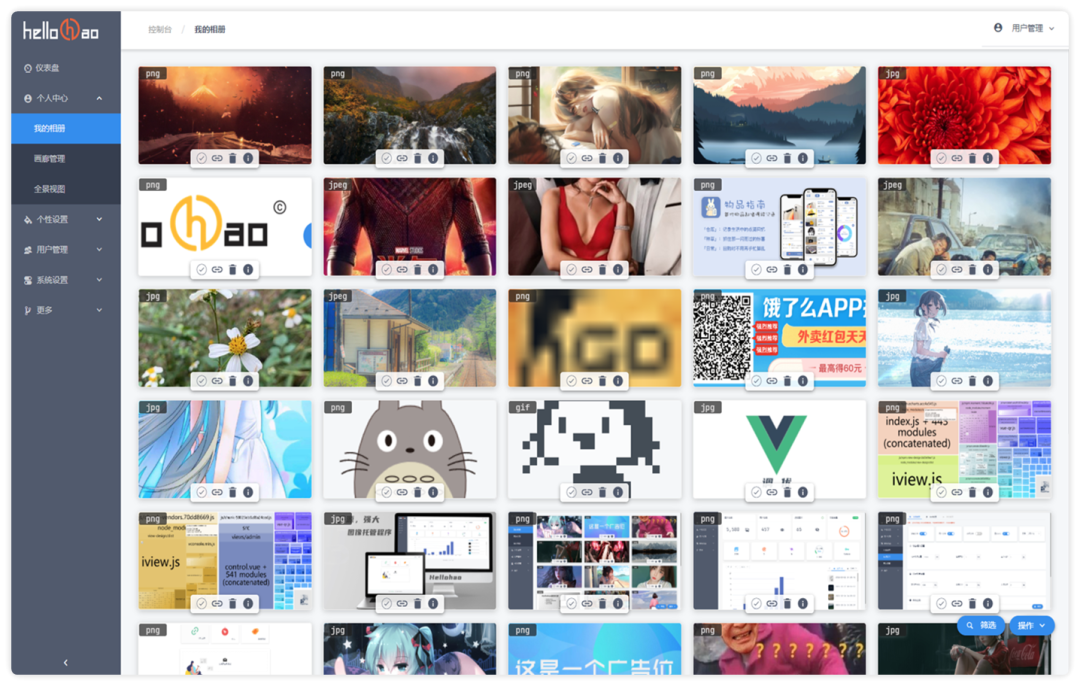The height and width of the screenshot is (686, 1080).
Task: Show info for the Totoro png
Action: (x=433, y=492)
